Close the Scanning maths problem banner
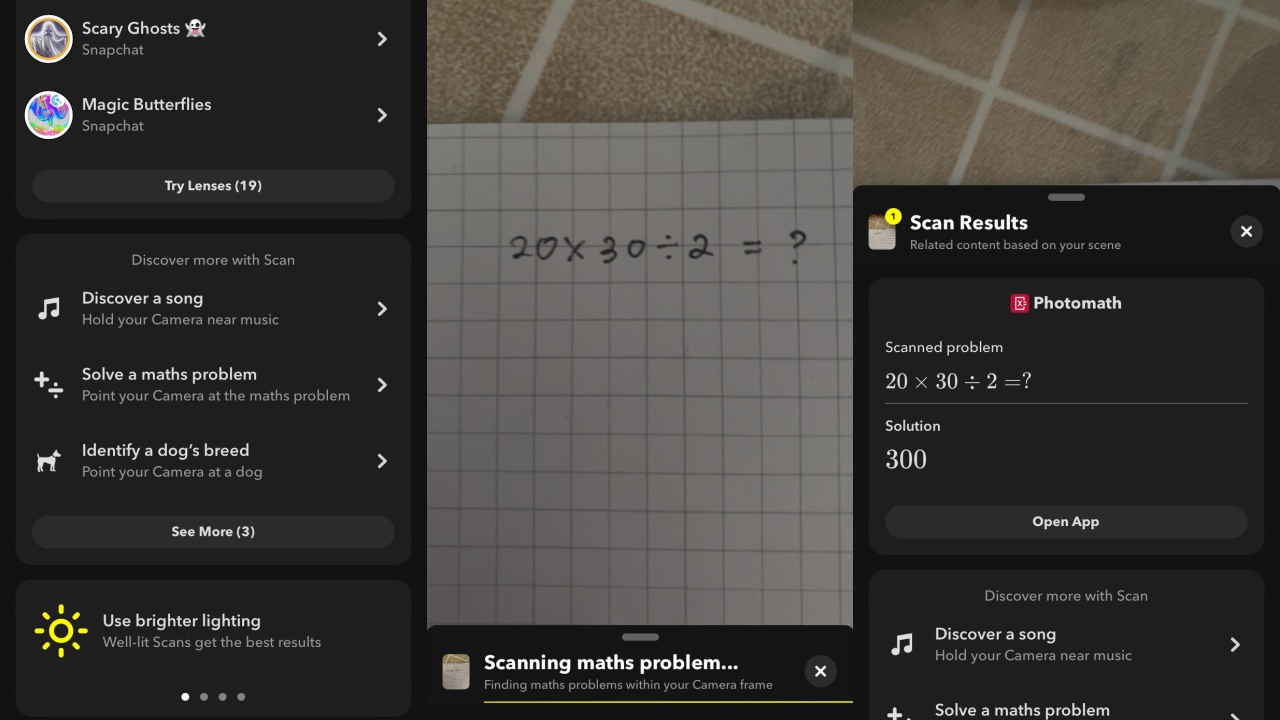 [x=820, y=671]
